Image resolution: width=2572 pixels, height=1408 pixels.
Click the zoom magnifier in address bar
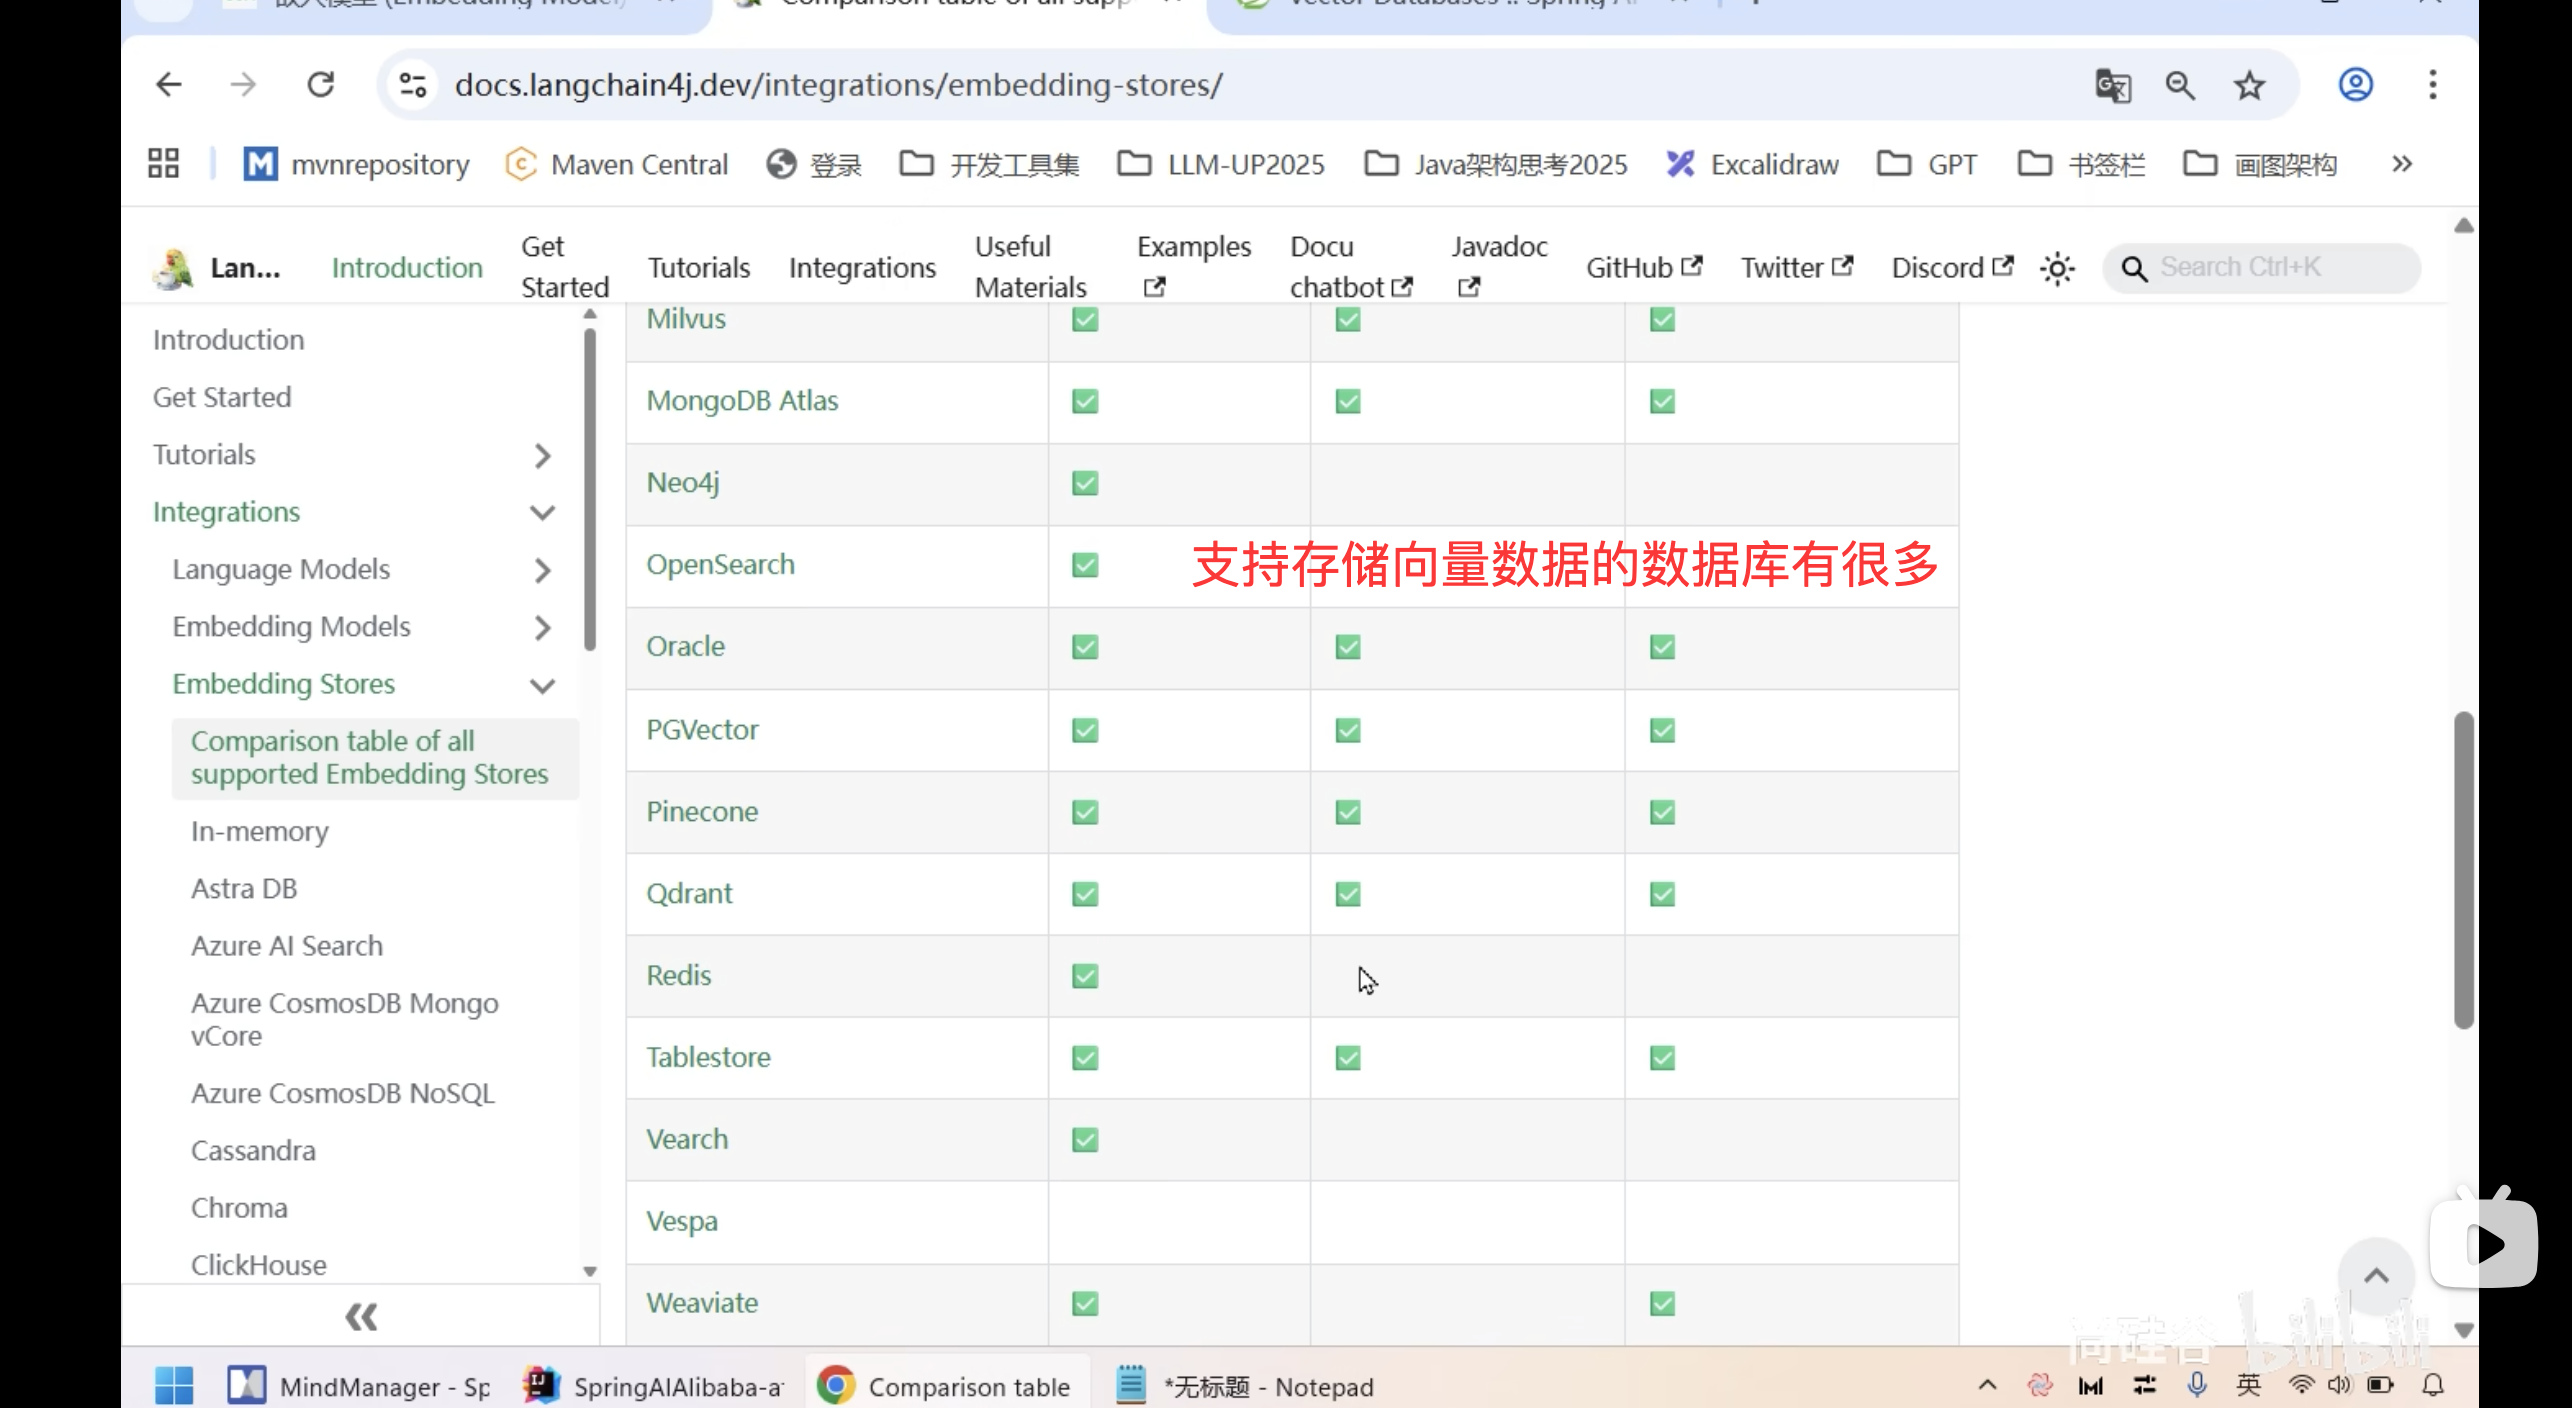2181,85
